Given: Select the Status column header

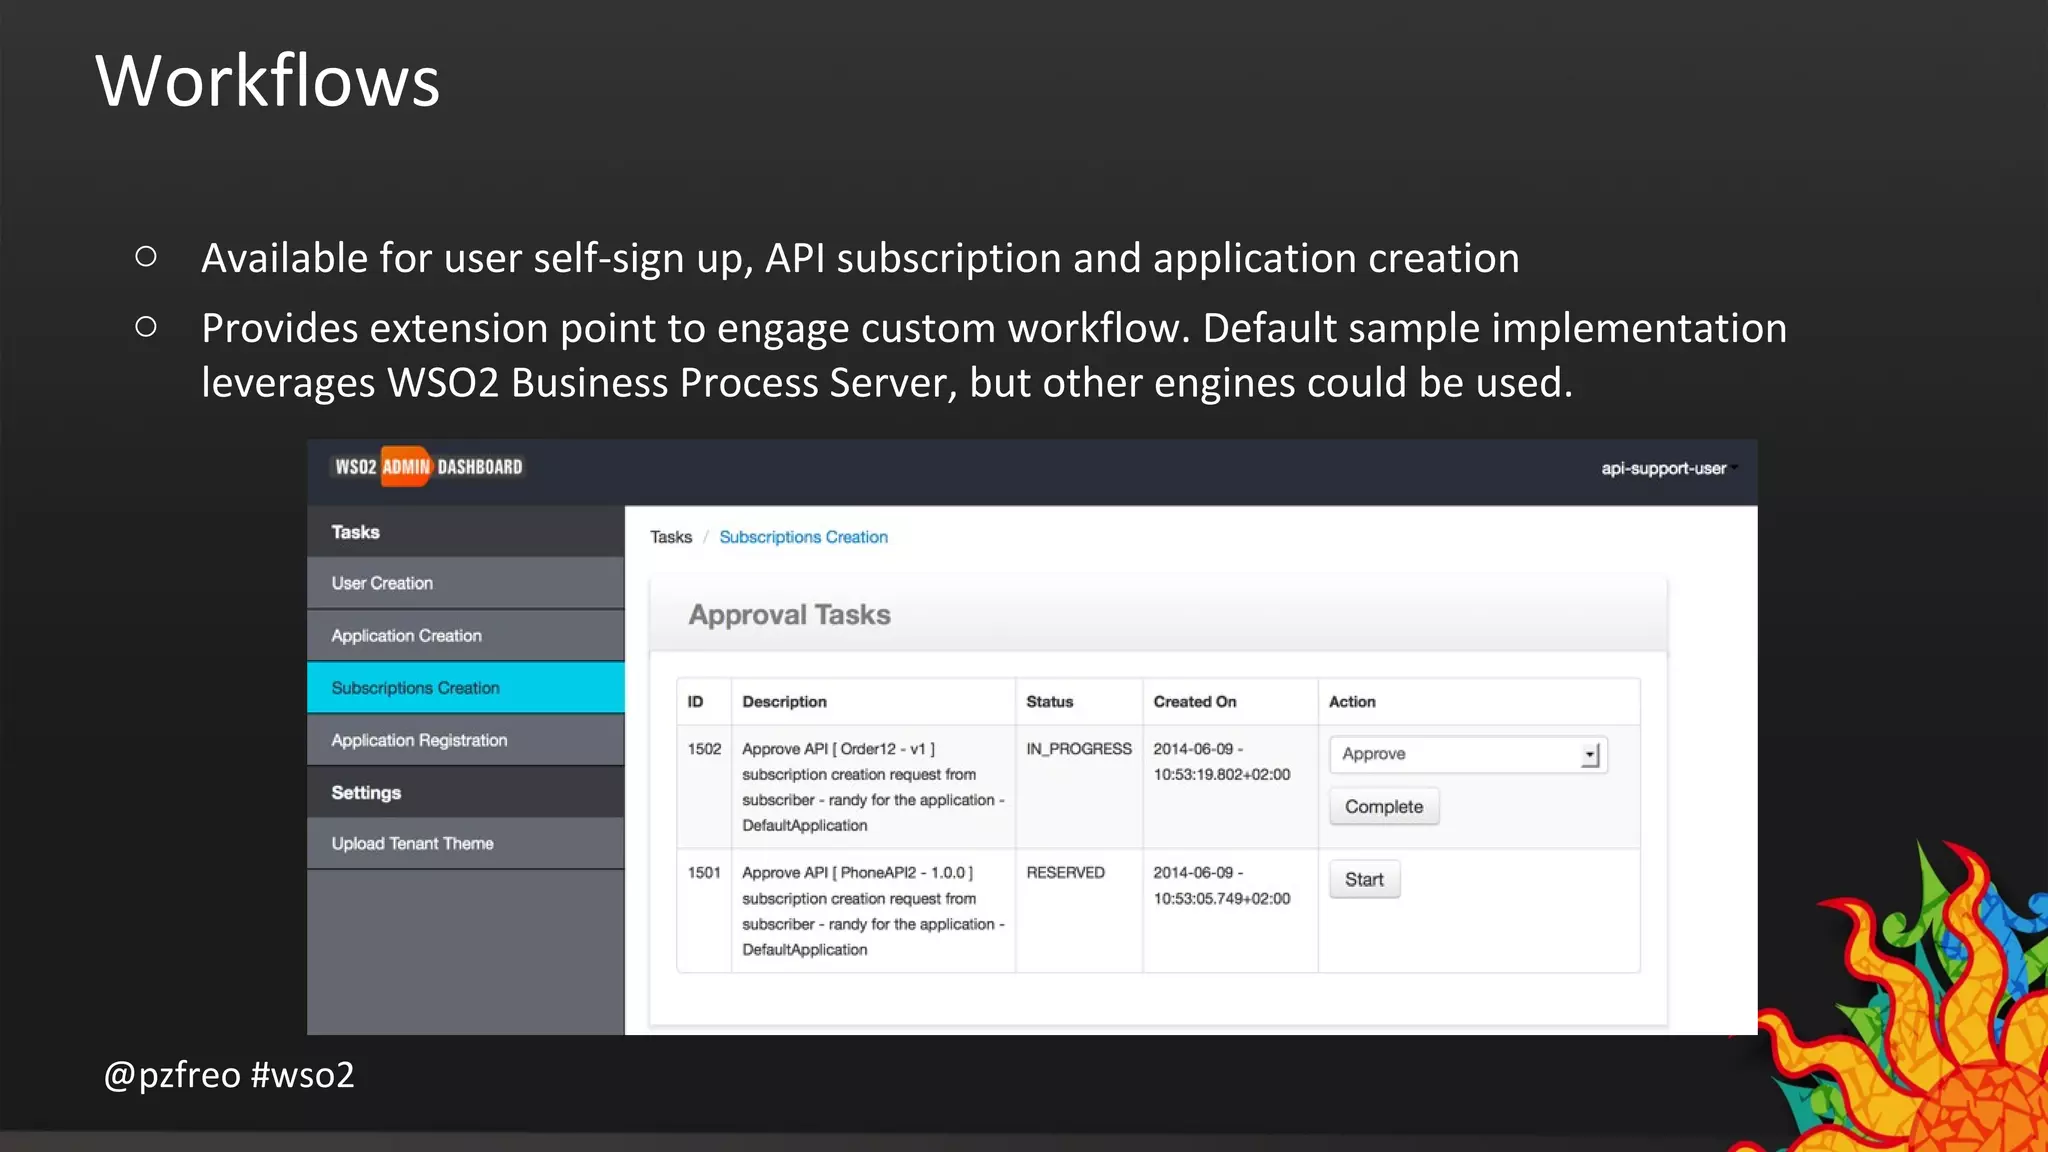Looking at the screenshot, I should click(1079, 702).
